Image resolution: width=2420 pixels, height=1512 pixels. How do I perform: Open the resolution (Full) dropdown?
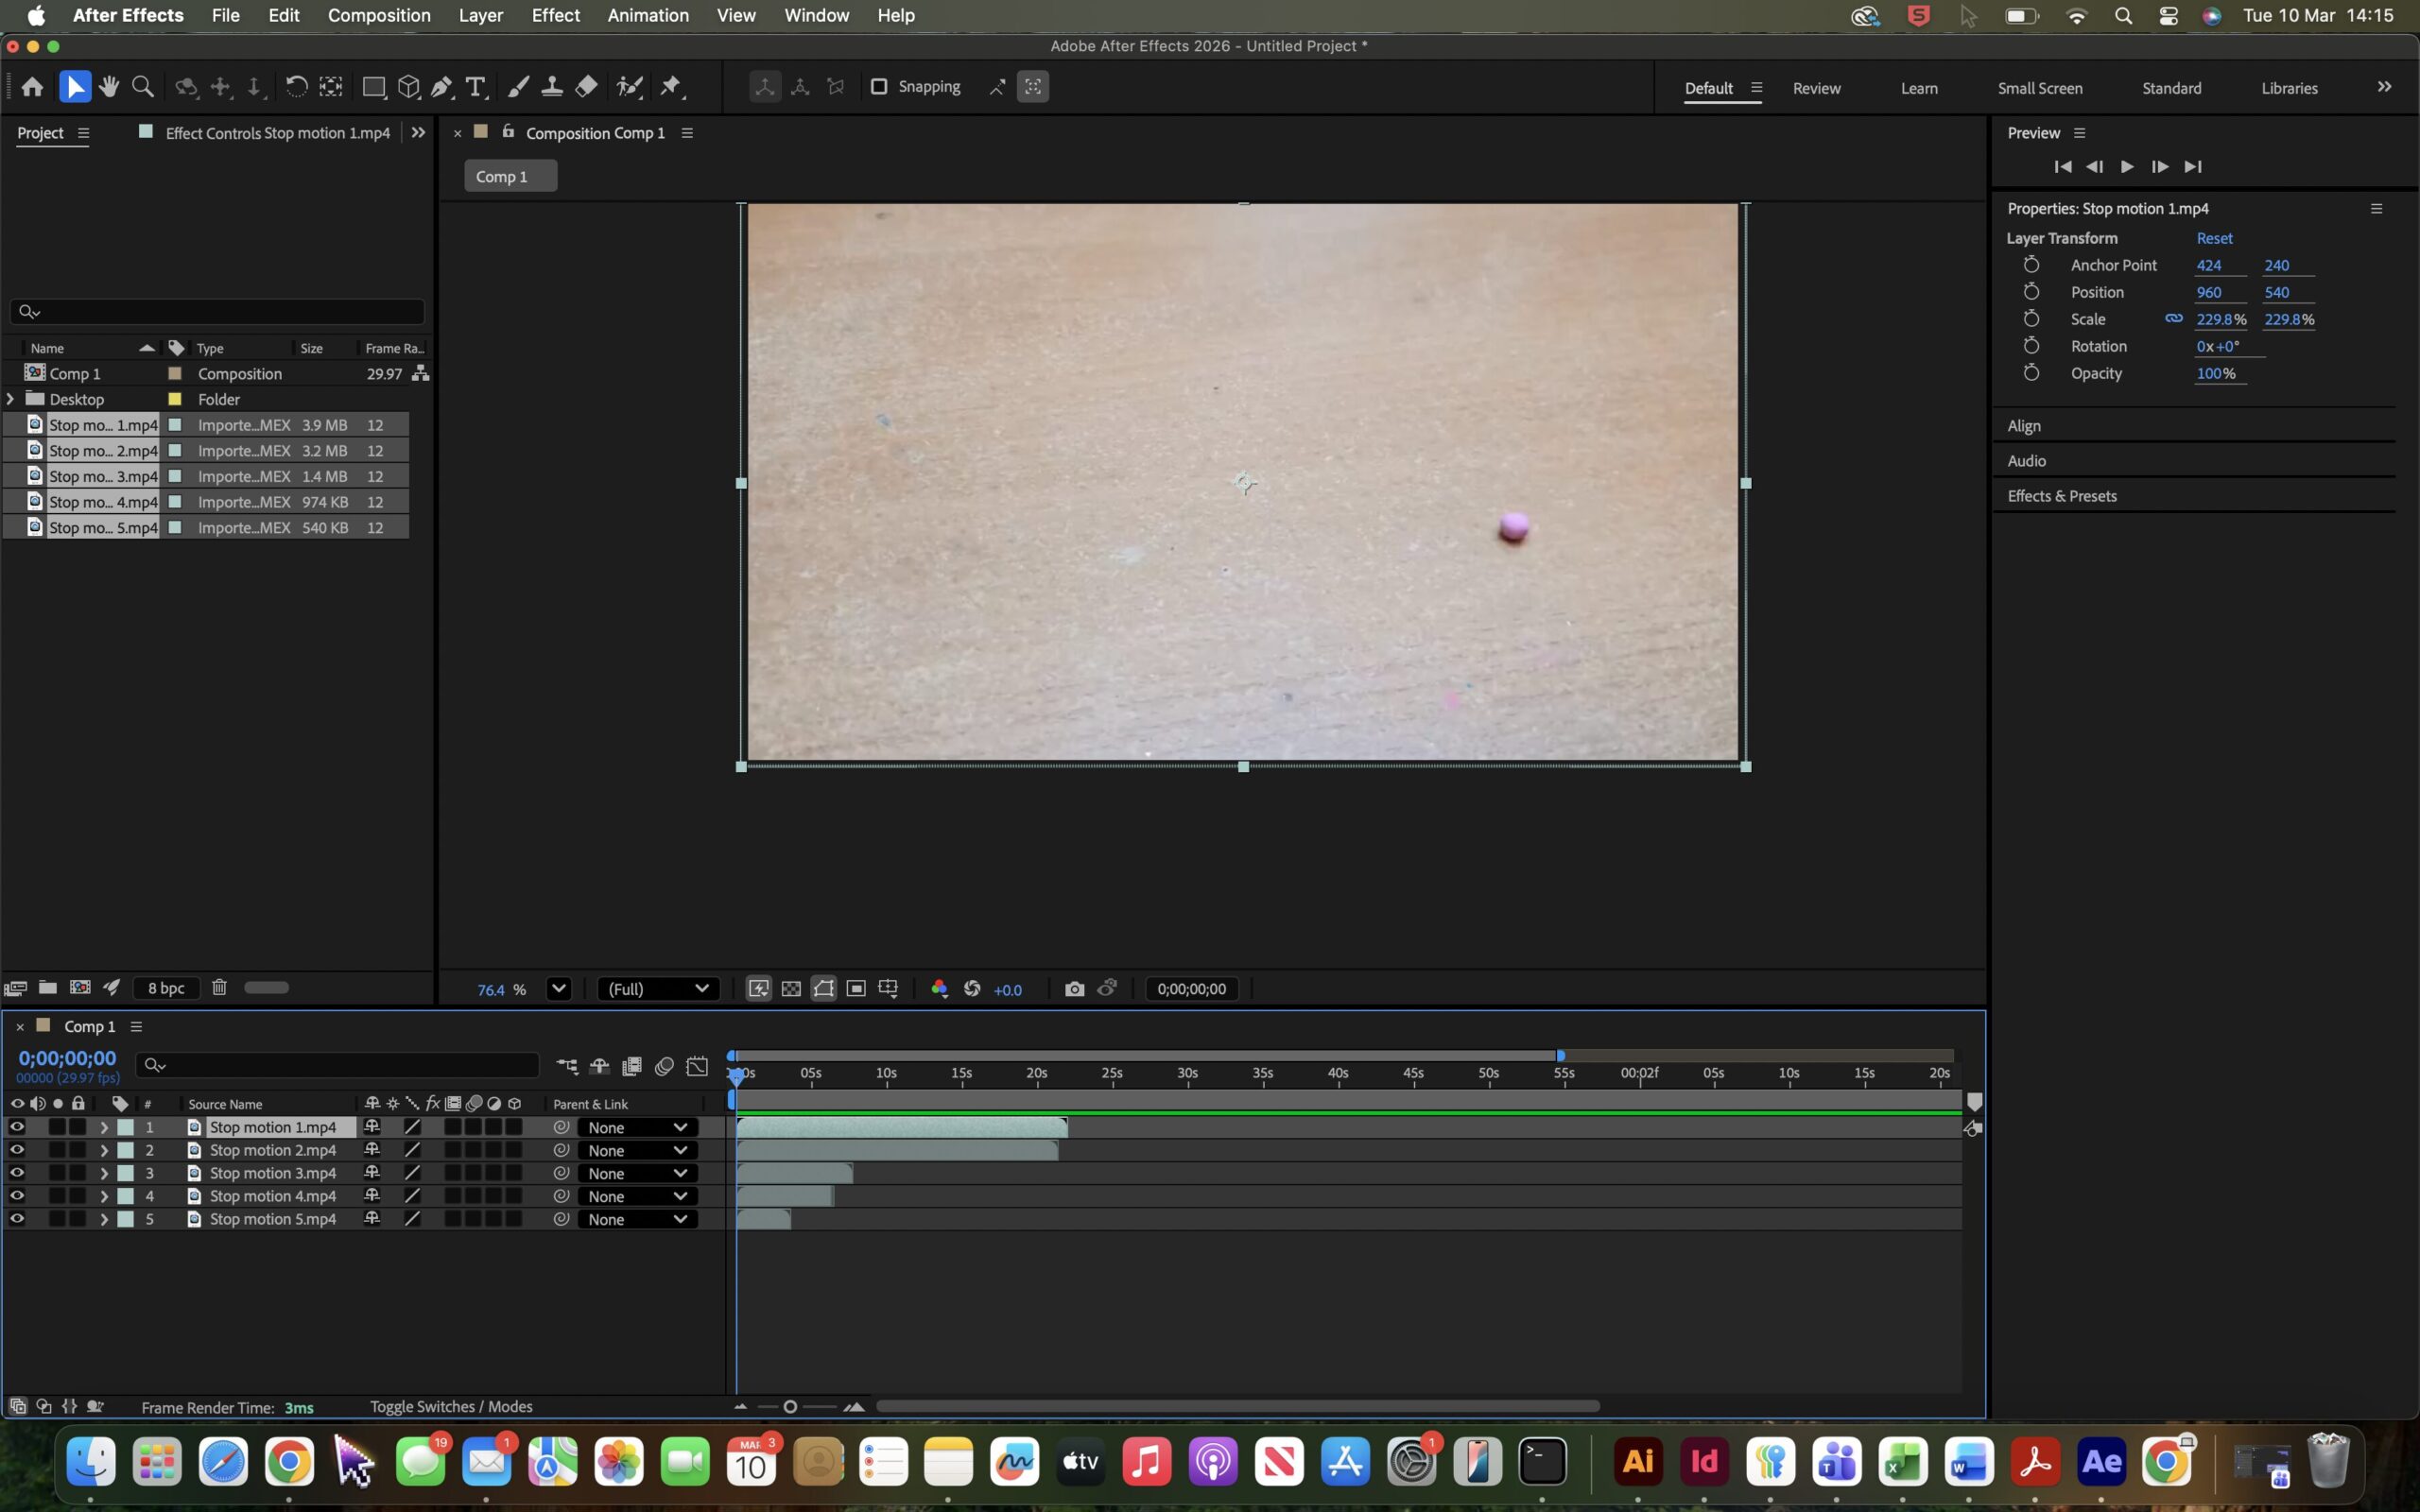point(658,989)
